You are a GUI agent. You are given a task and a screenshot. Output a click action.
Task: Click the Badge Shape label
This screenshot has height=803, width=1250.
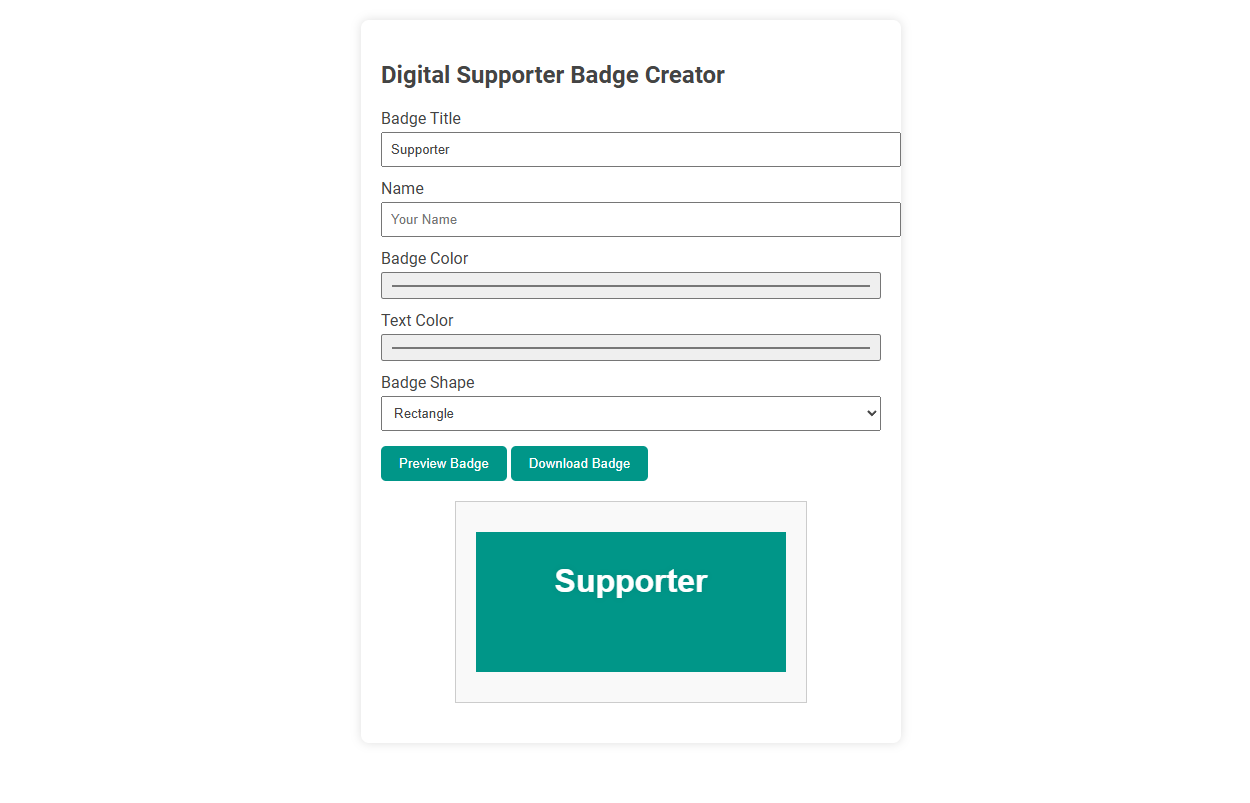click(428, 382)
